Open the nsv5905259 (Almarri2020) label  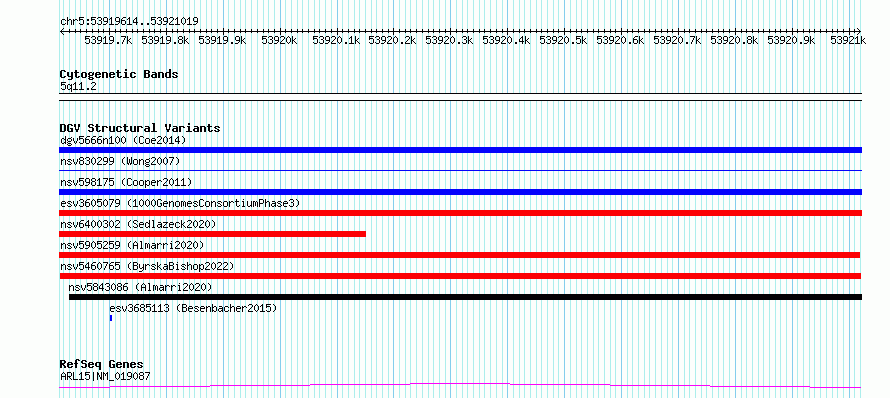click(x=132, y=245)
